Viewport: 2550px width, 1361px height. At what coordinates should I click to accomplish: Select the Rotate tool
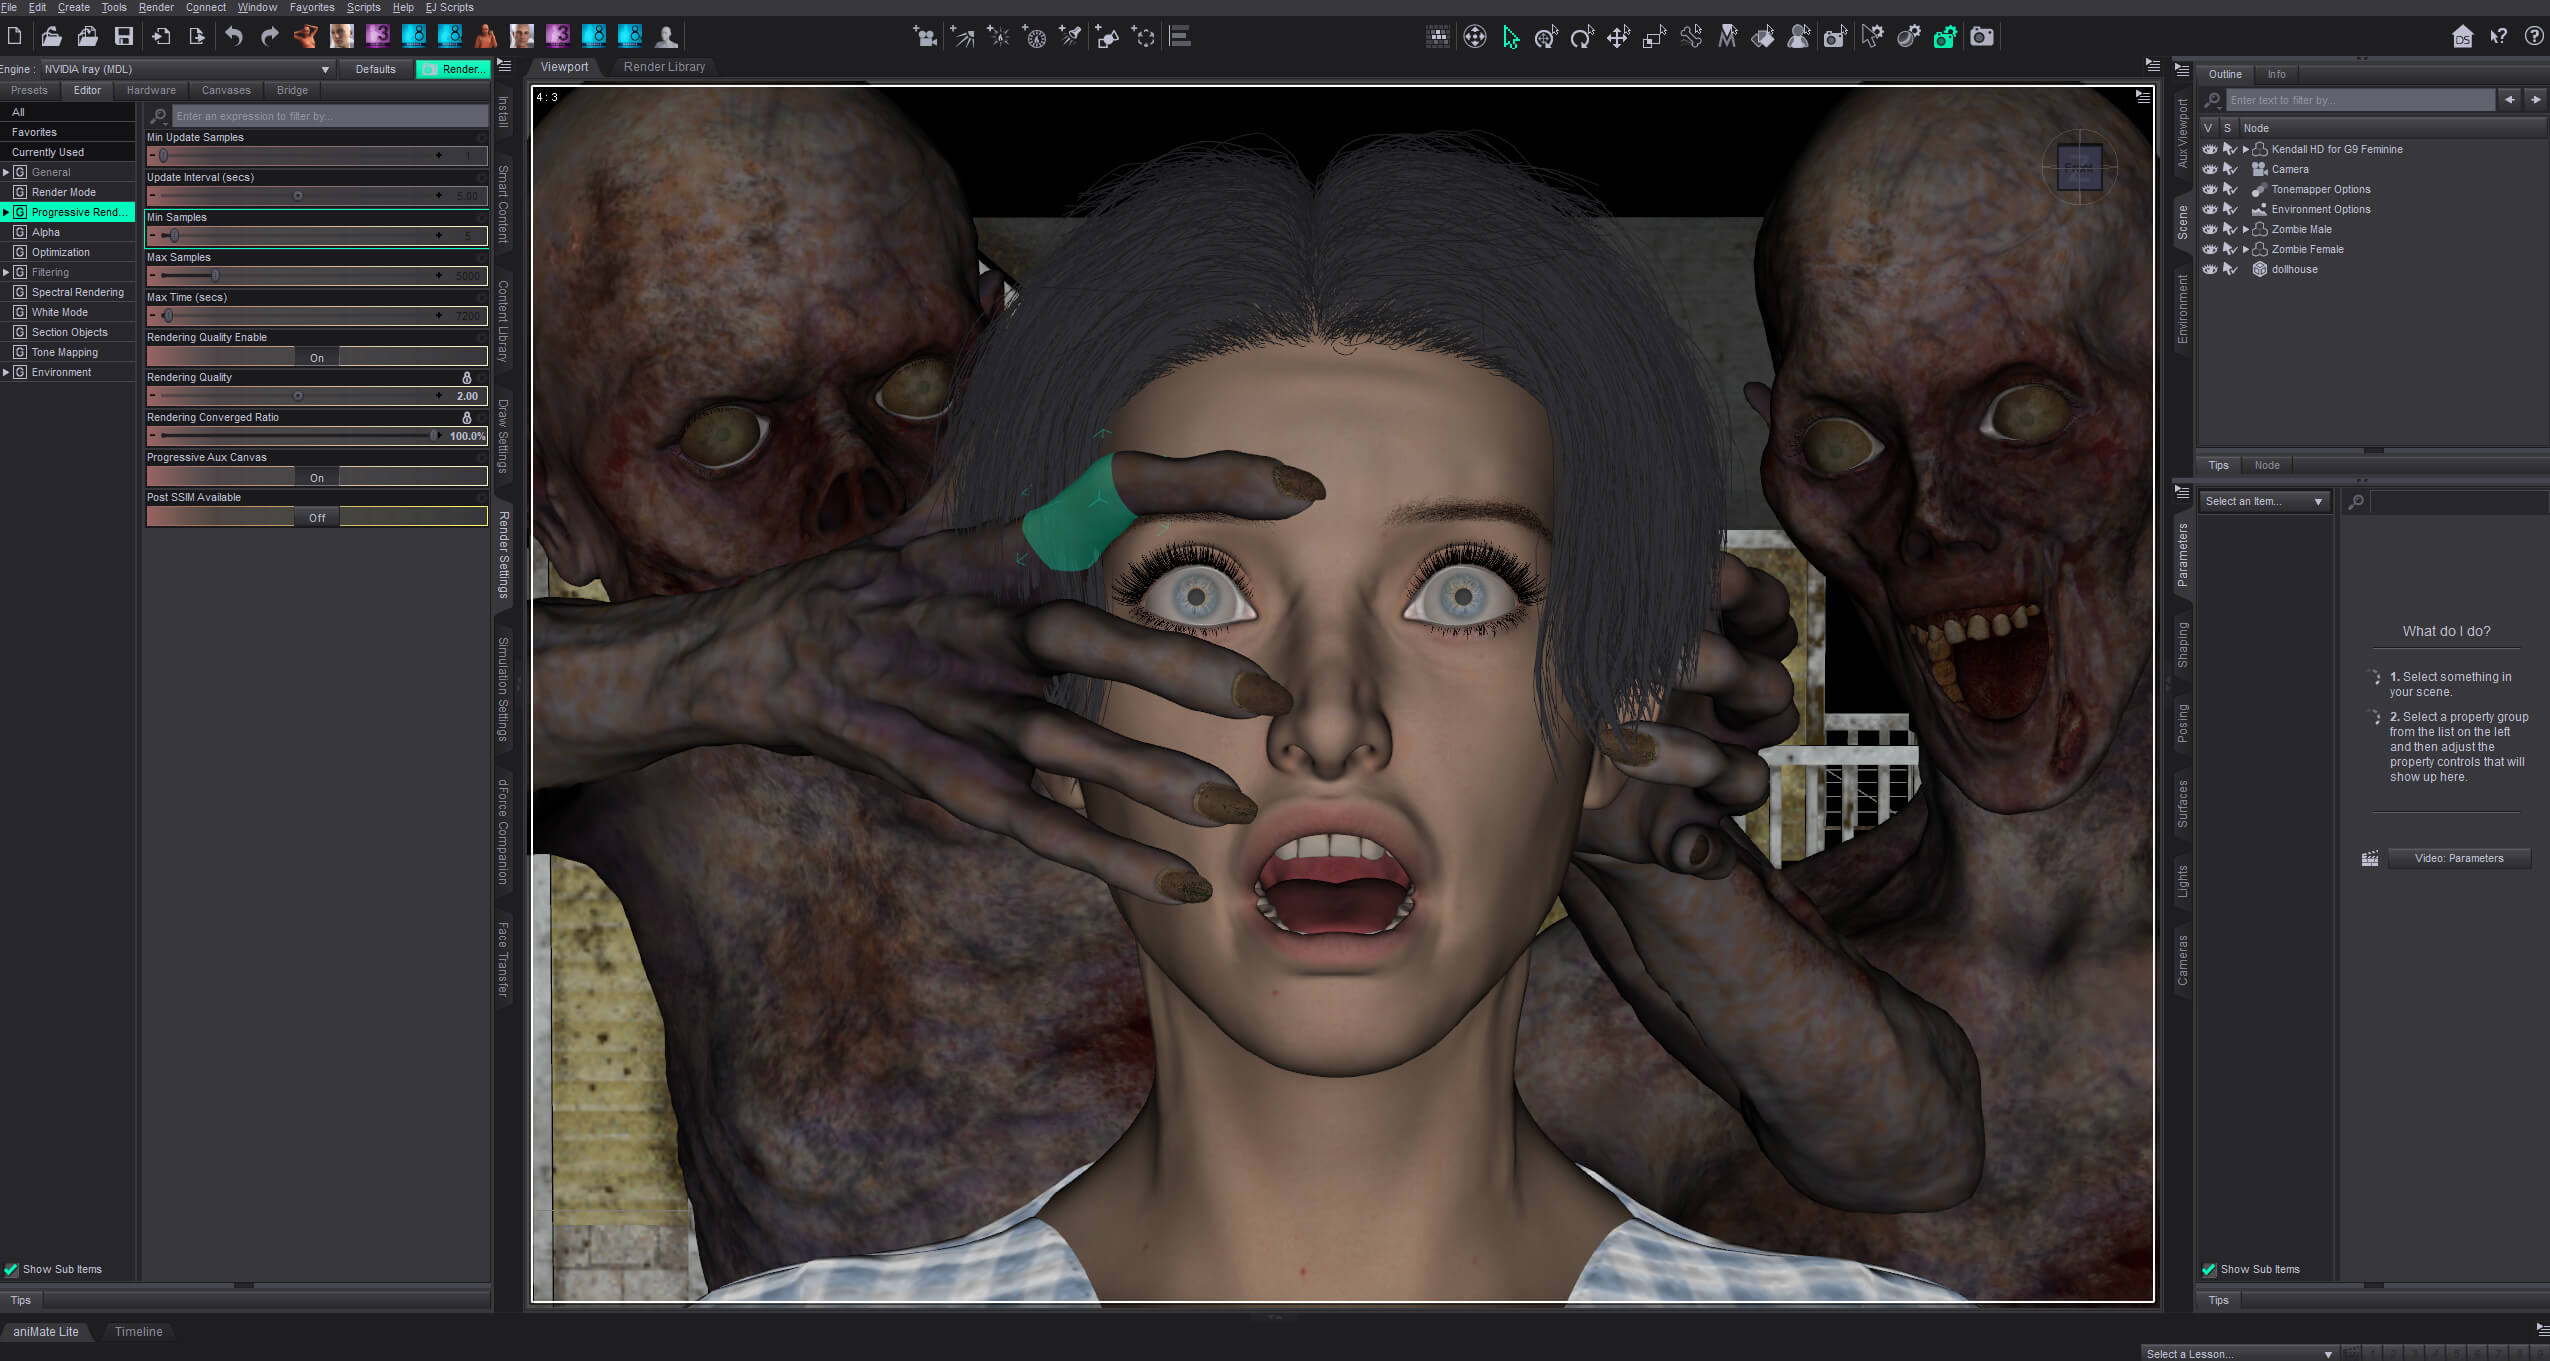[1582, 37]
